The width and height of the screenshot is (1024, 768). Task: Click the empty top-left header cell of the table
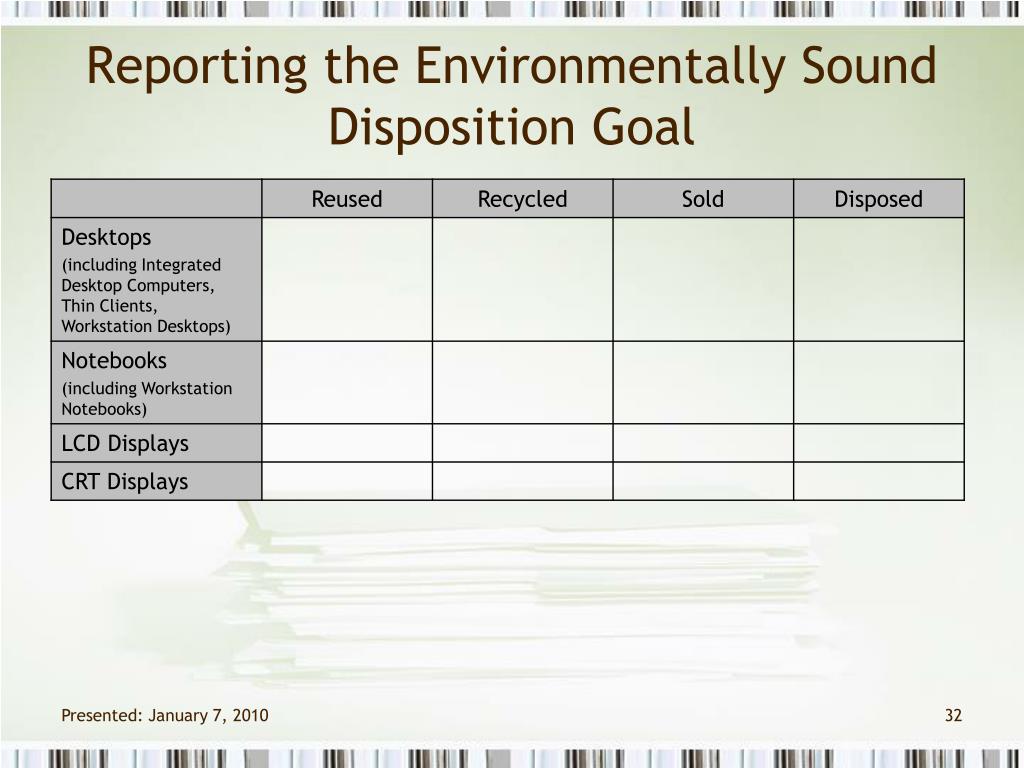(x=156, y=199)
